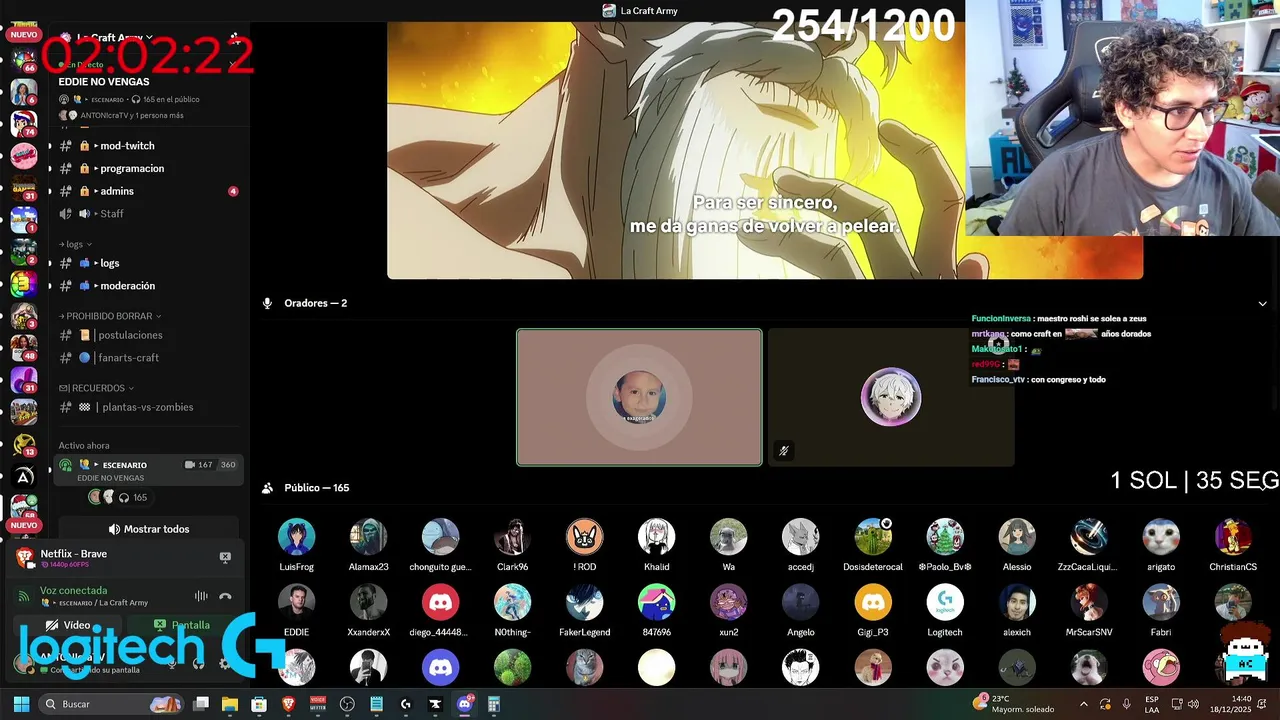Open Alamax23's audience avatar
This screenshot has width=1280, height=720.
(368, 537)
